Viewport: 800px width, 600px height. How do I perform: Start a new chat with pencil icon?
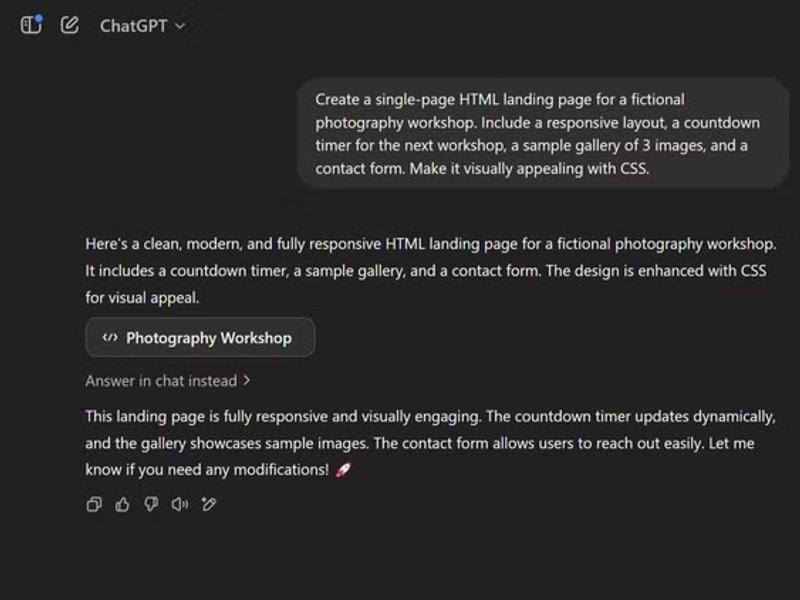(x=69, y=25)
